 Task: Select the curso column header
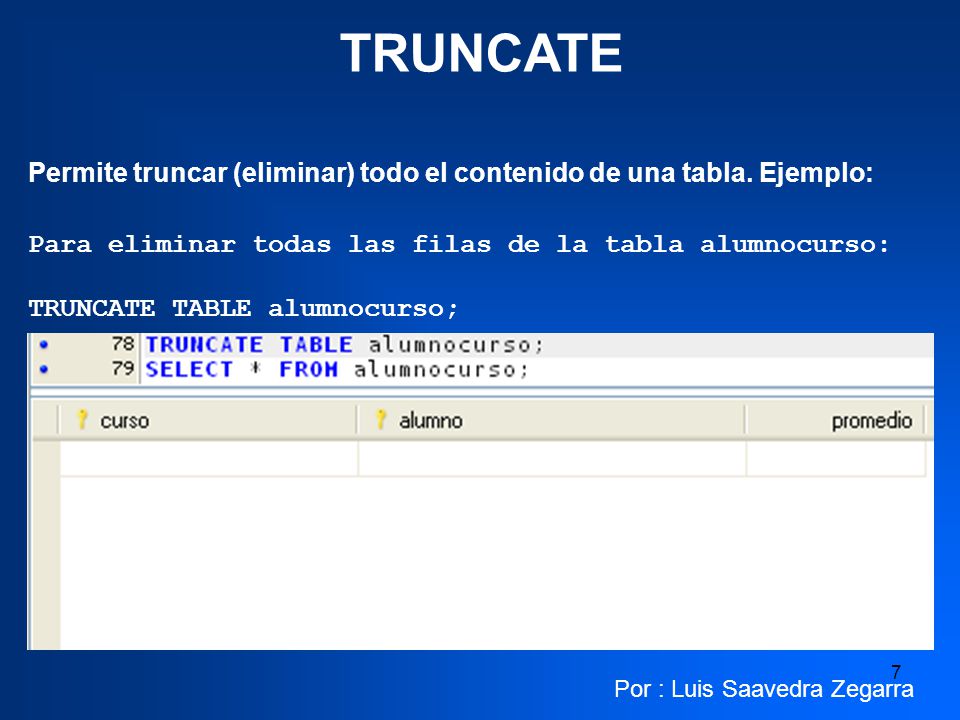[x=208, y=421]
